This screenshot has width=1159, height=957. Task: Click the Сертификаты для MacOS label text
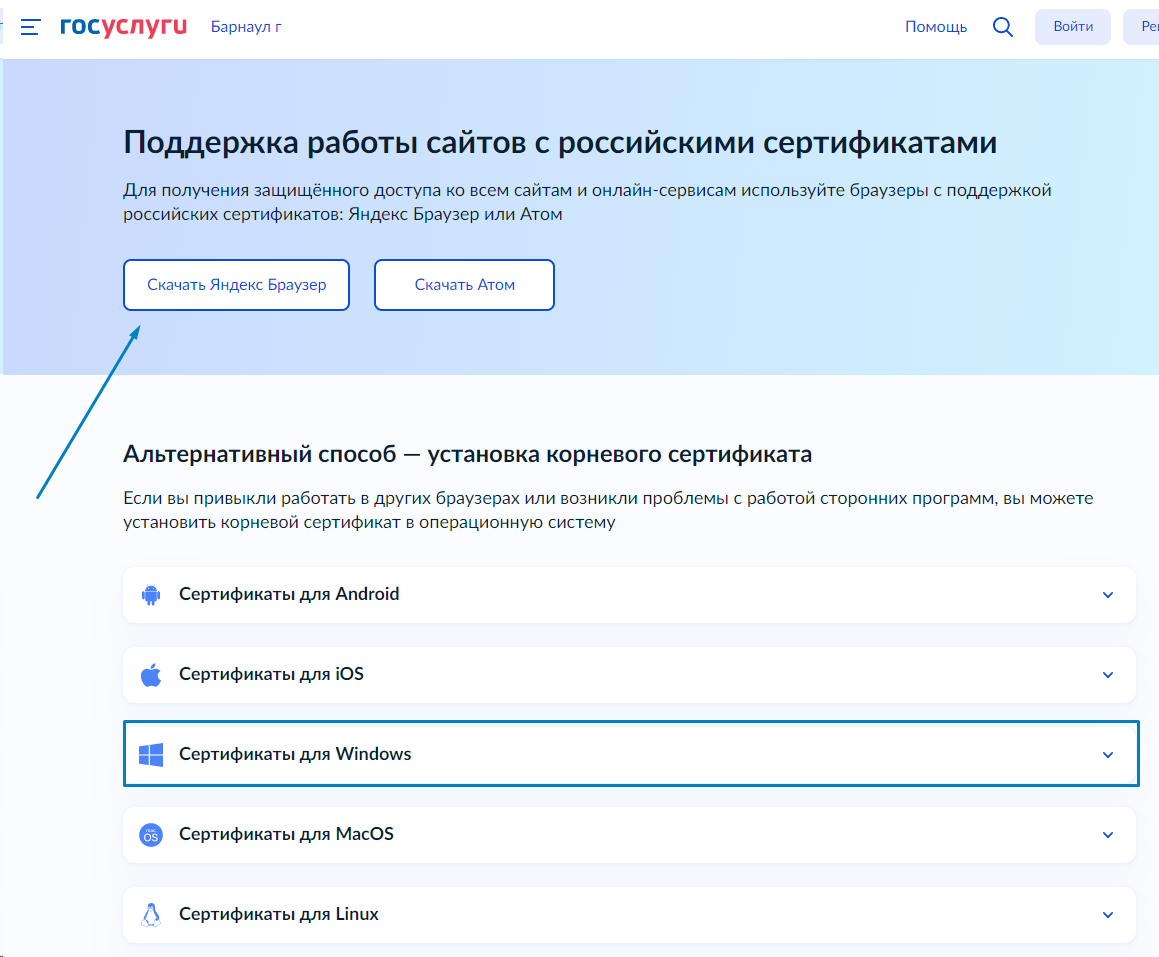[286, 834]
